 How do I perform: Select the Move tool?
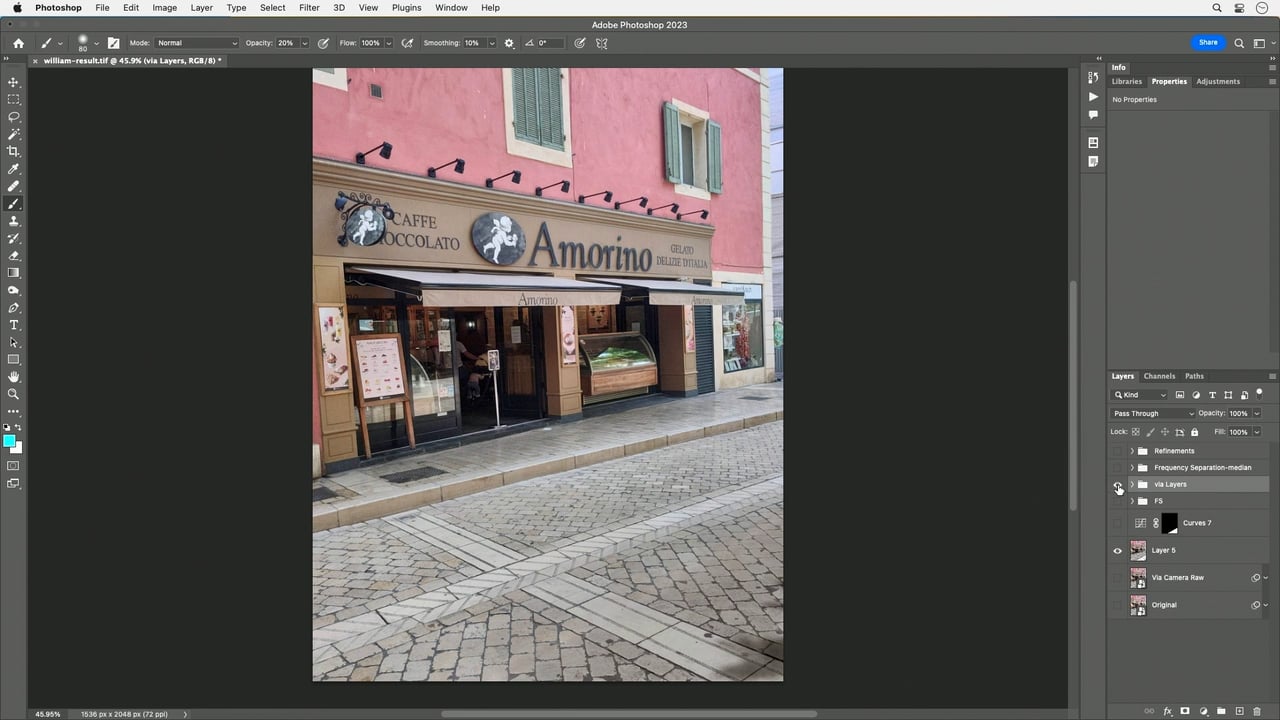pyautogui.click(x=14, y=82)
